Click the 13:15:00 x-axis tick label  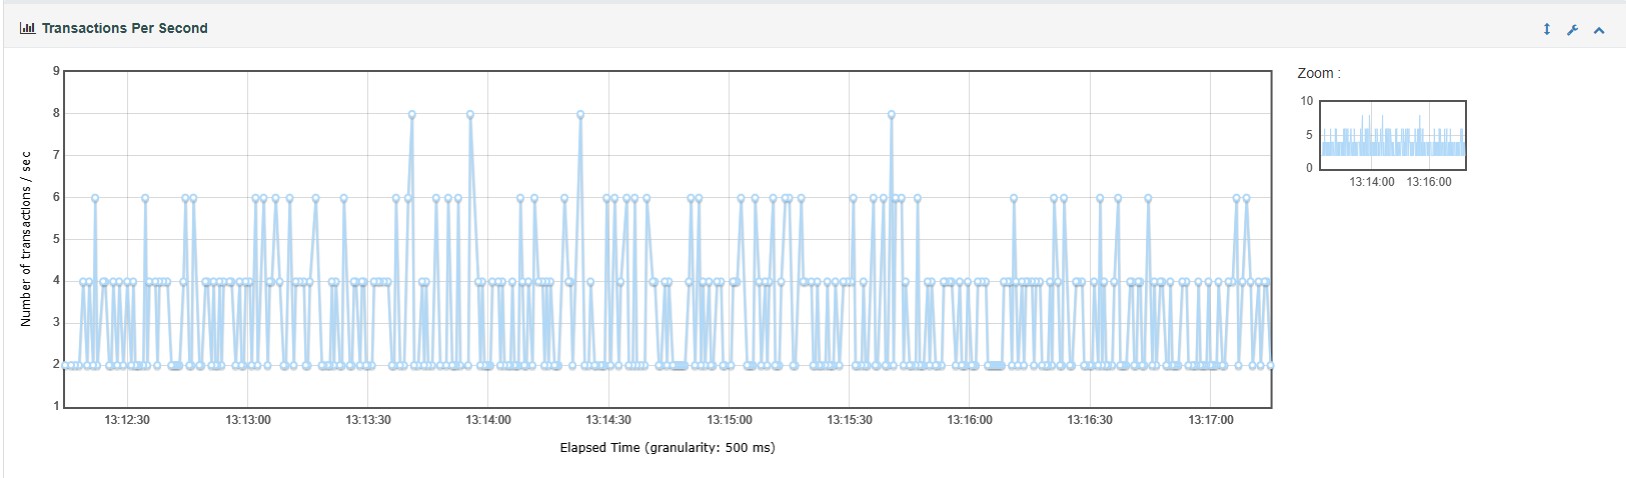pyautogui.click(x=729, y=420)
